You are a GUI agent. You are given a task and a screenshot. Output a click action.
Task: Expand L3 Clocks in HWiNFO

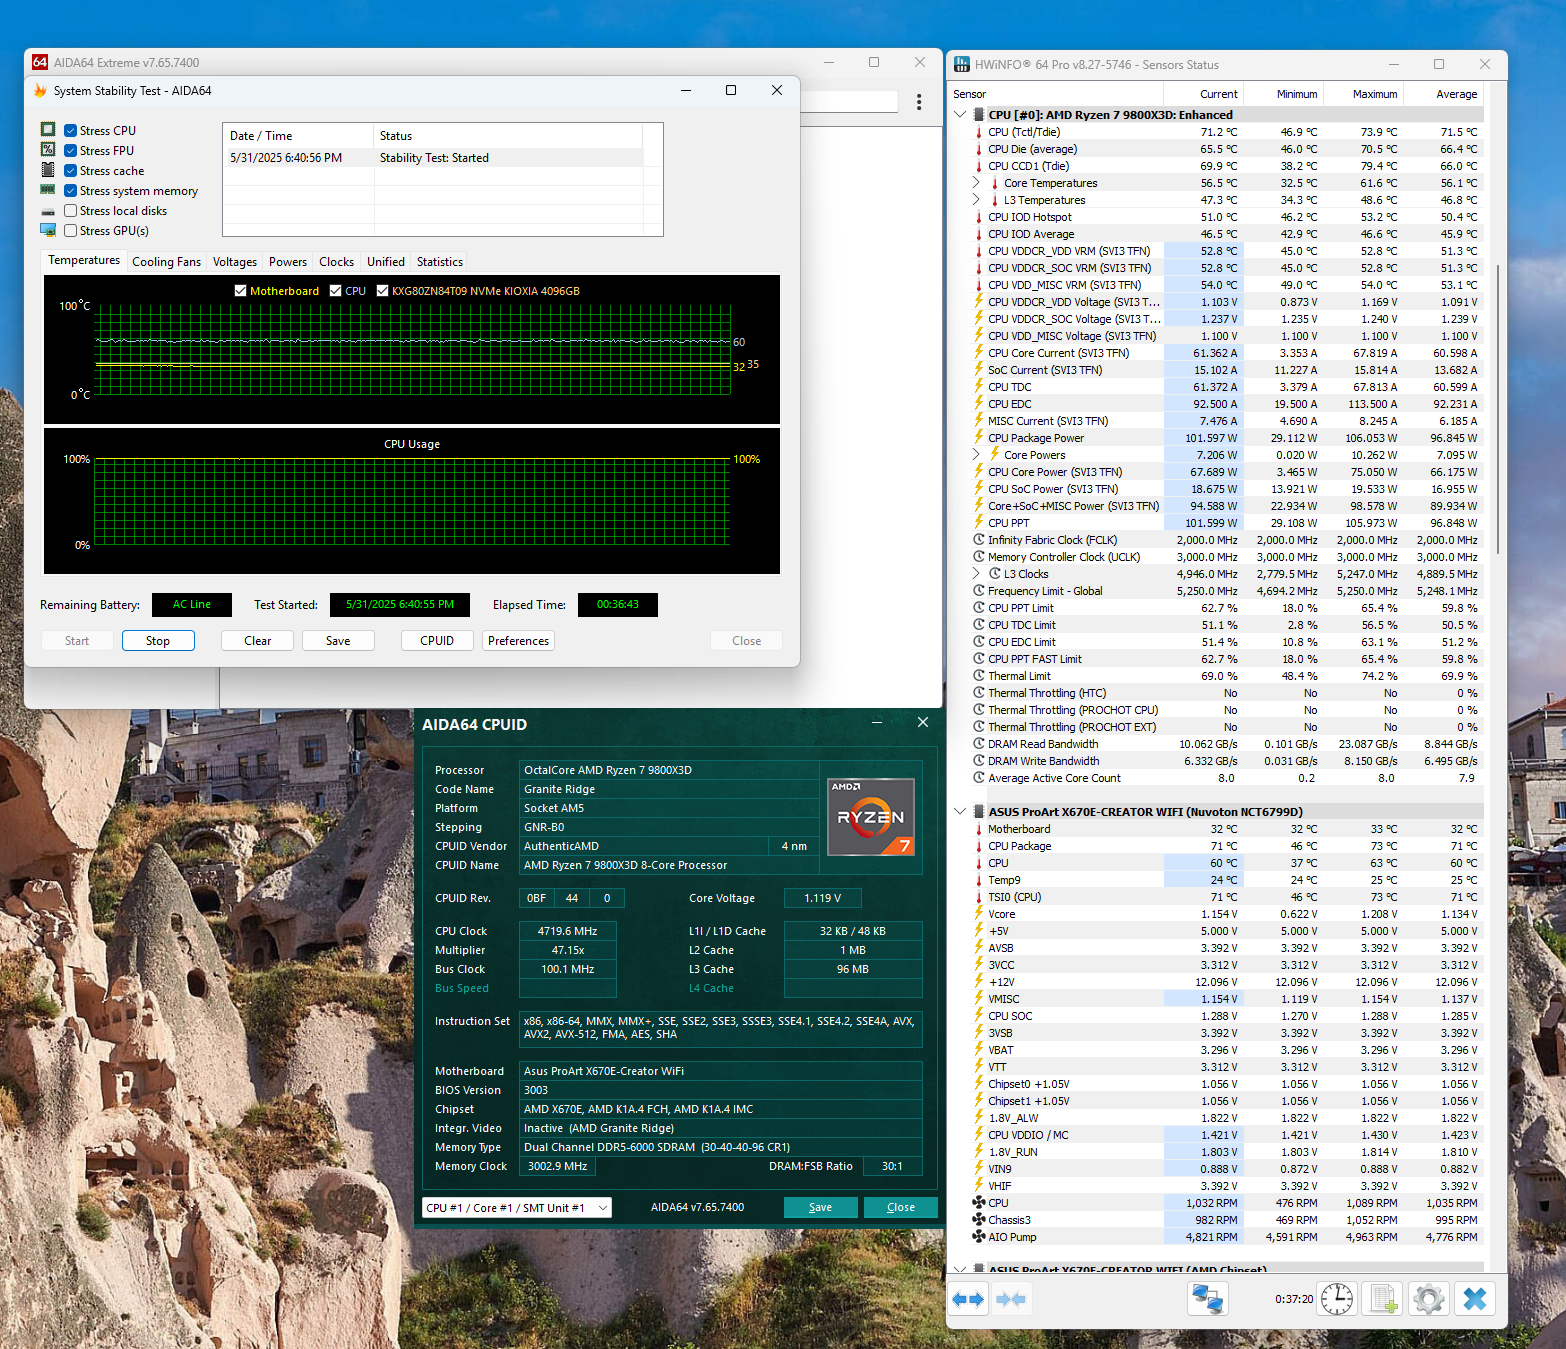point(976,574)
